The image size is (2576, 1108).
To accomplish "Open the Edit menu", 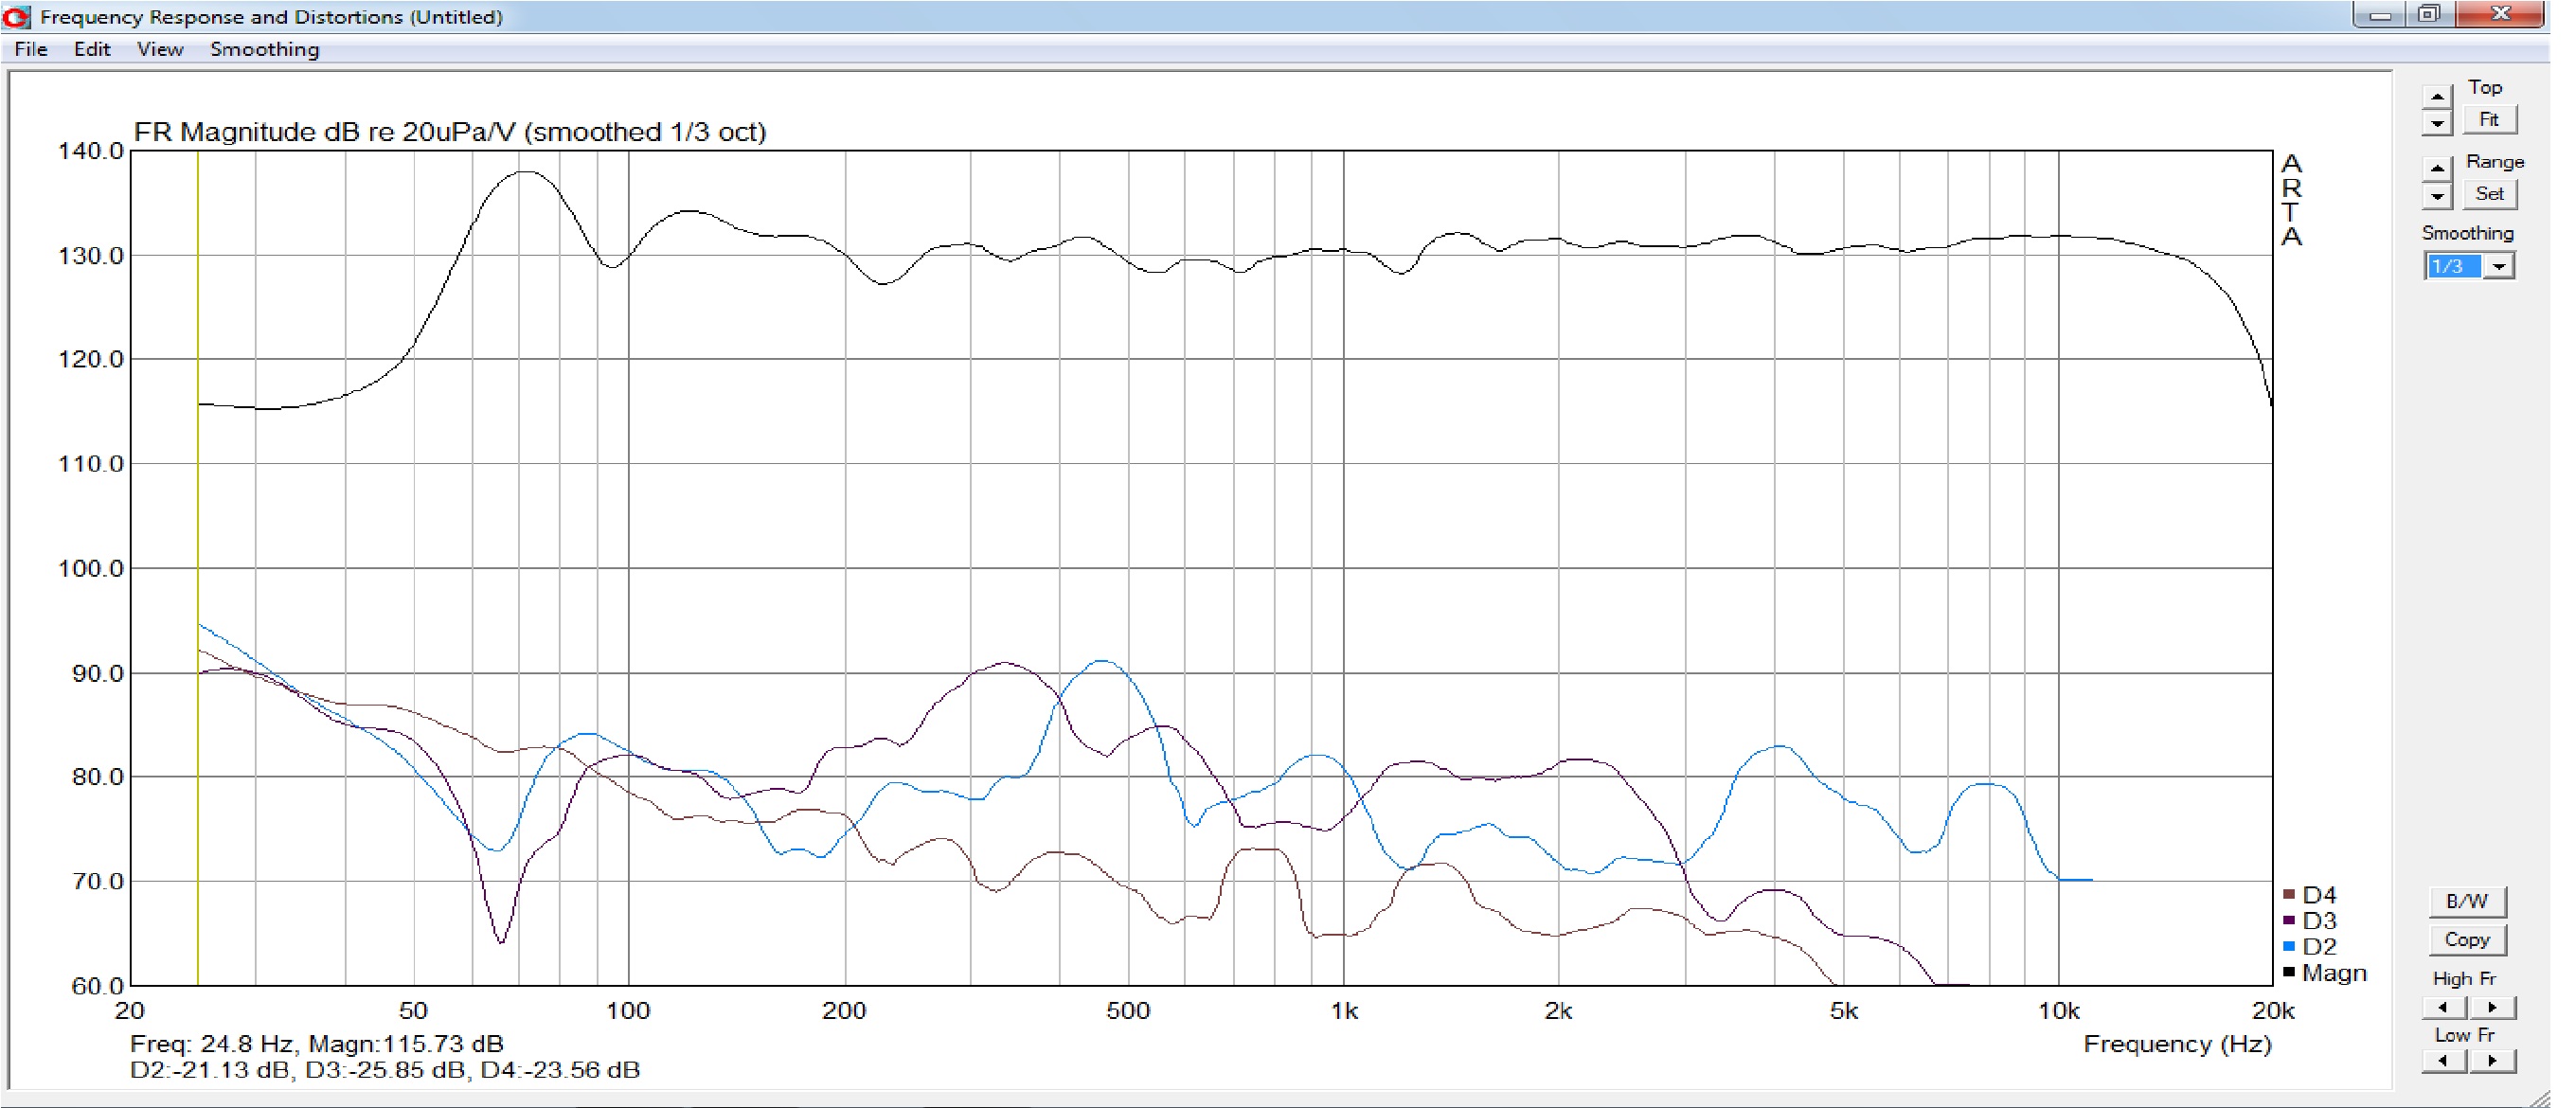I will 92,49.
